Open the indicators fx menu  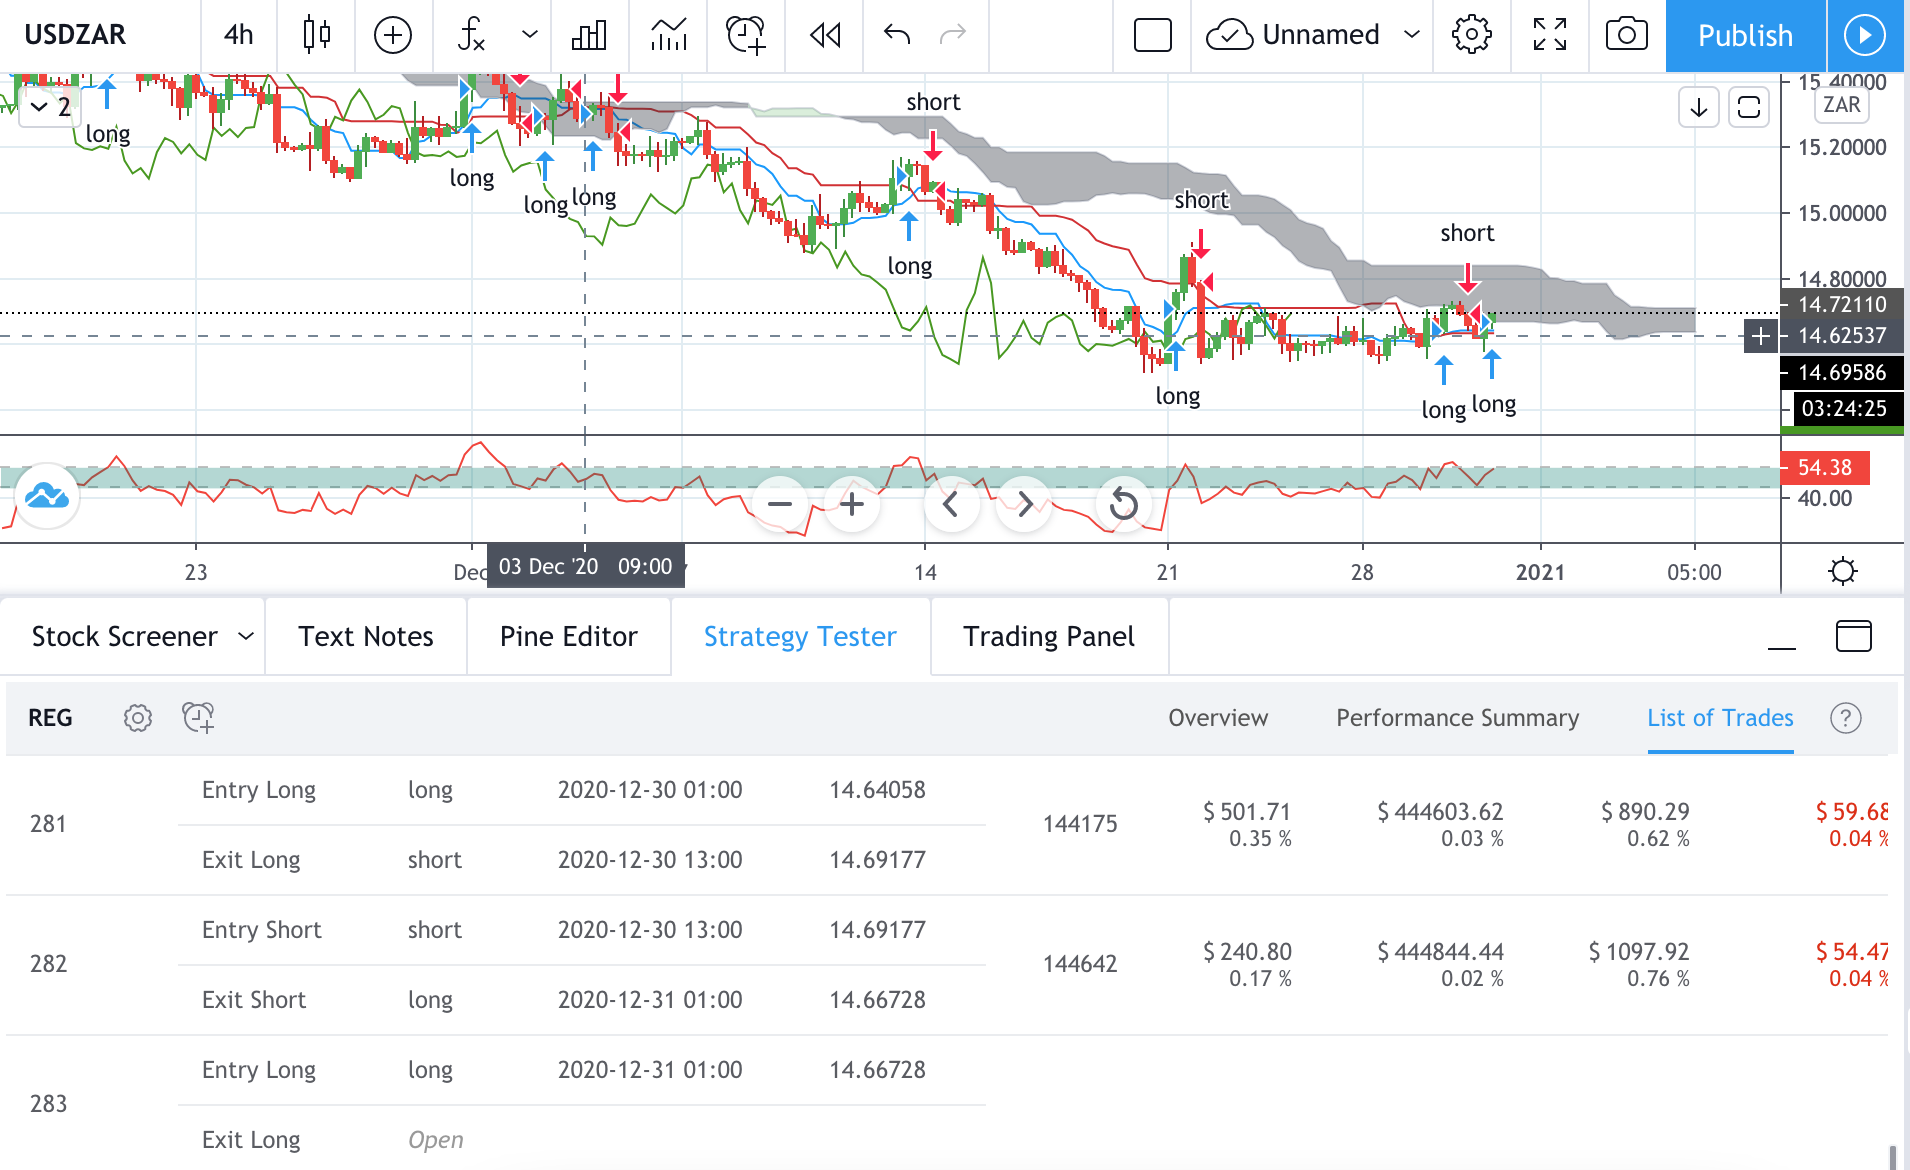tap(471, 35)
